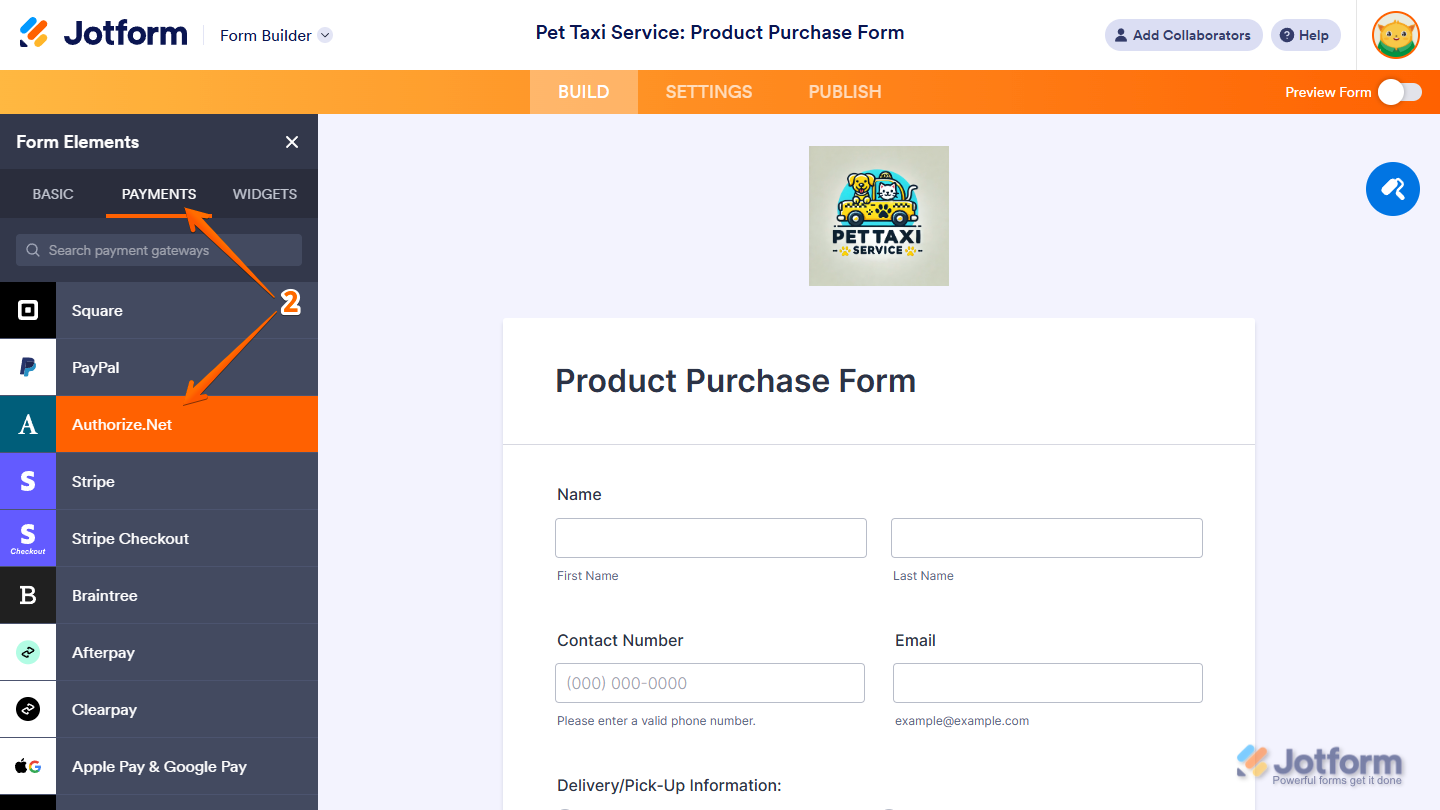
Task: Switch to the Widgets tab
Action: pyautogui.click(x=264, y=194)
